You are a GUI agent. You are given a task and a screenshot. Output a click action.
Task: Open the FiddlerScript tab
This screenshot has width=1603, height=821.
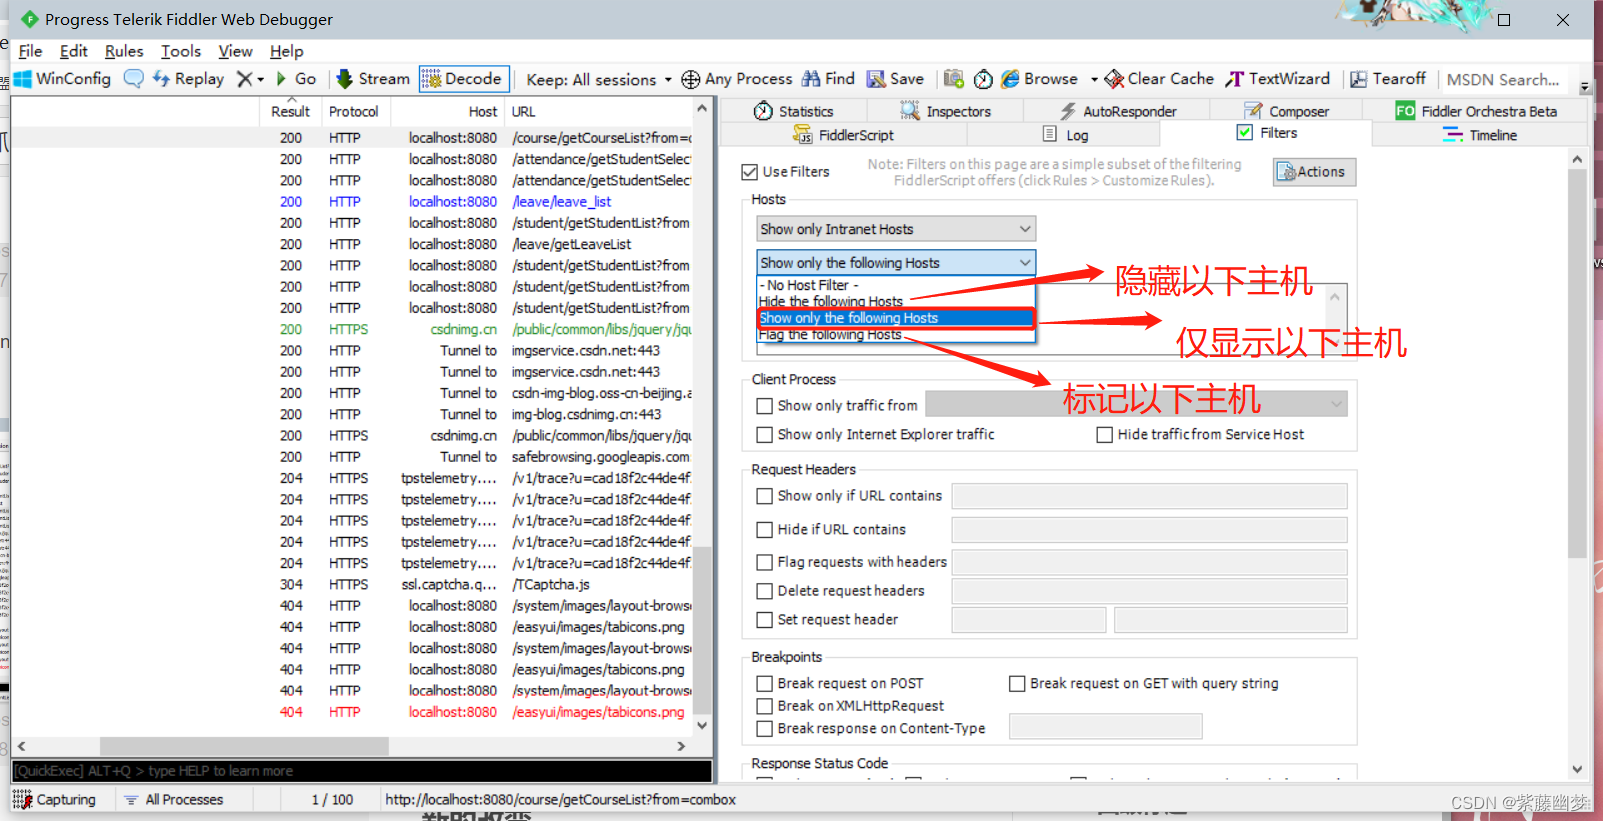[x=843, y=135]
